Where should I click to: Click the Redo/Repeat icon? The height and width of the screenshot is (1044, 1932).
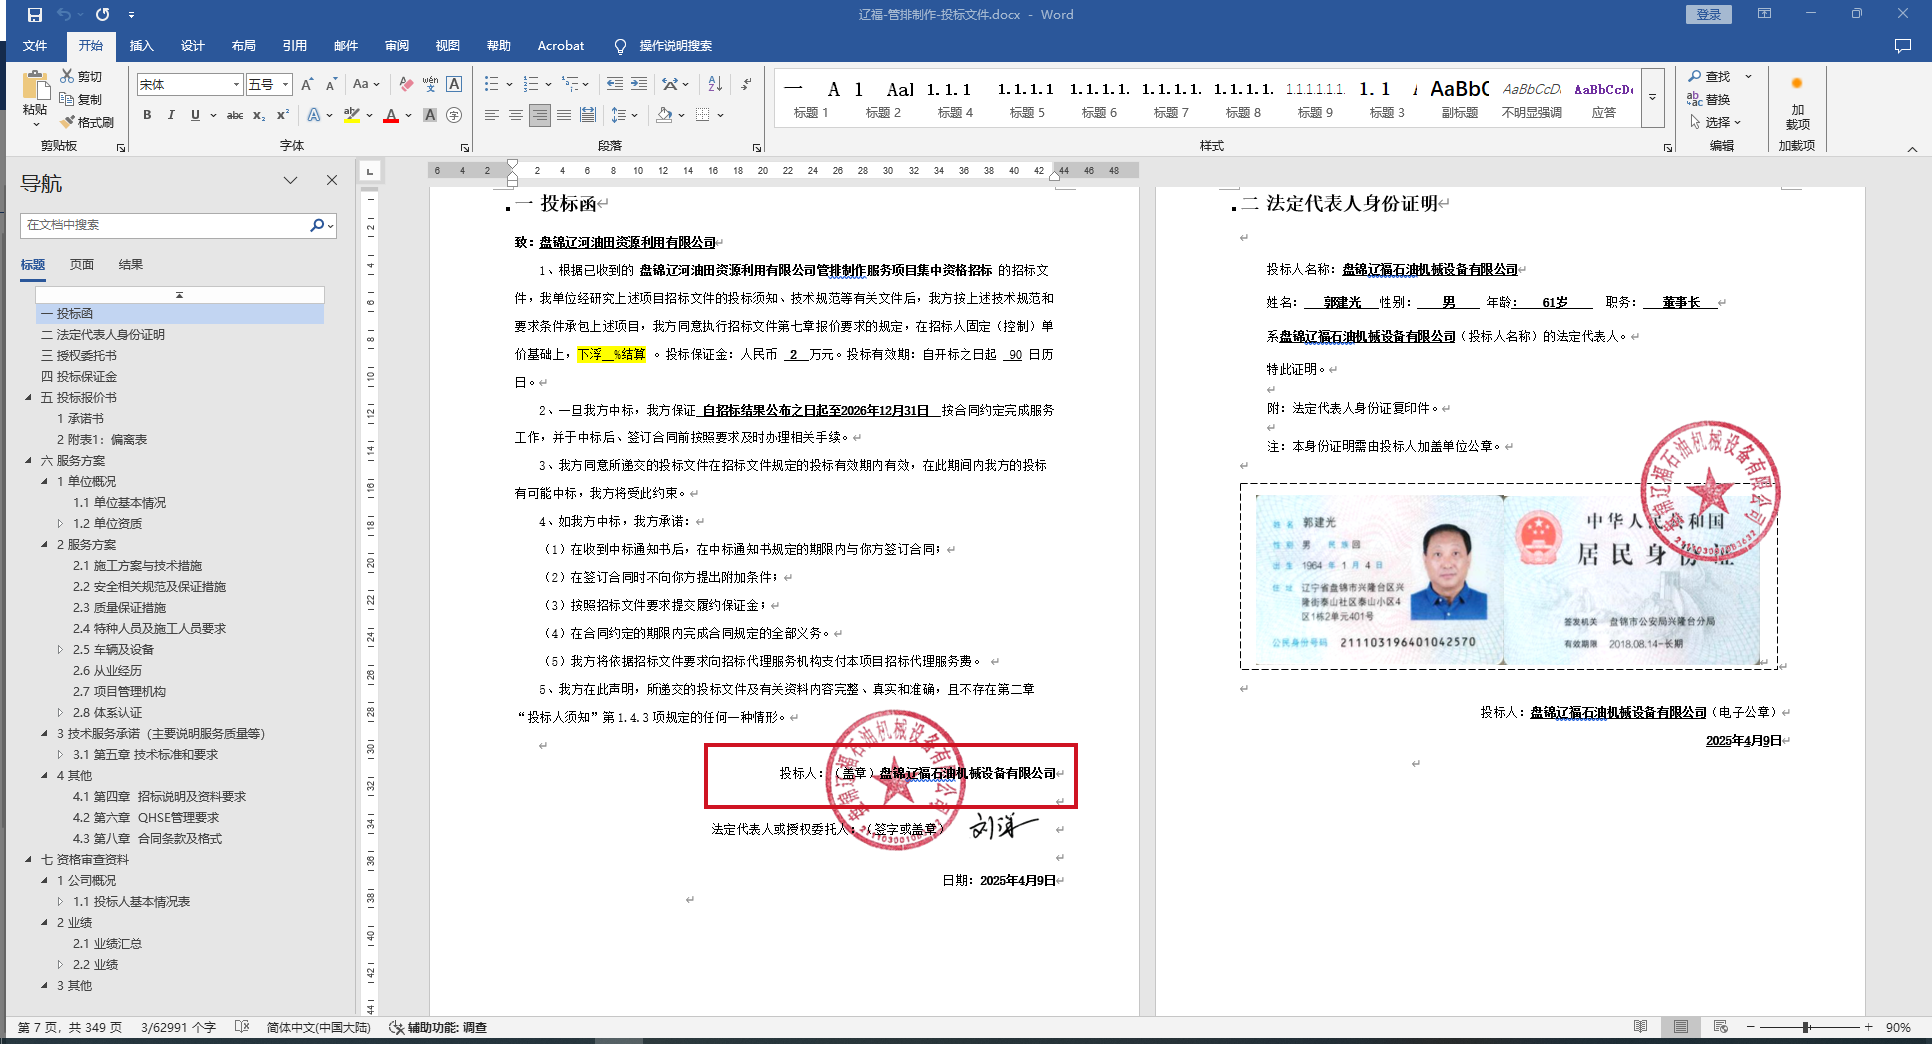point(102,15)
